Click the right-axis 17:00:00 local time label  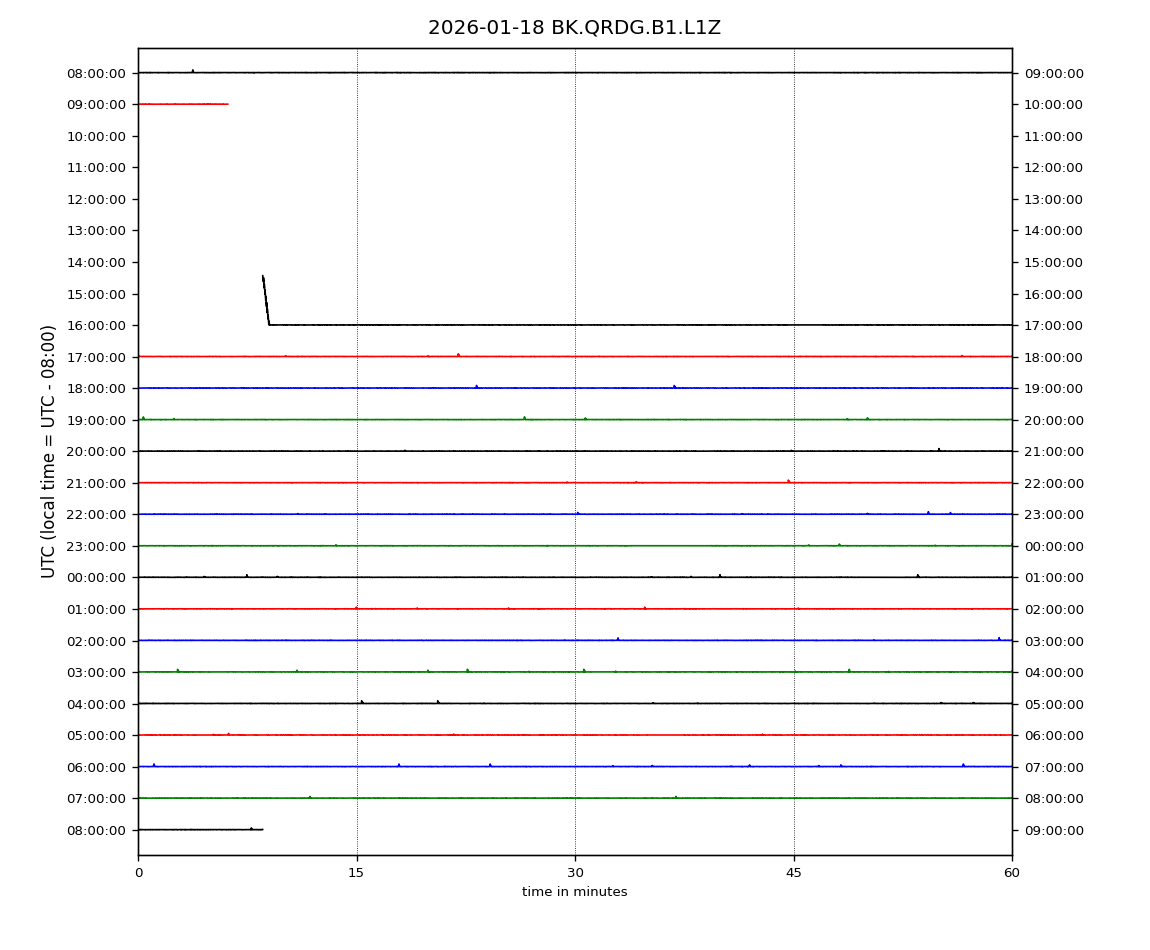coord(1053,325)
